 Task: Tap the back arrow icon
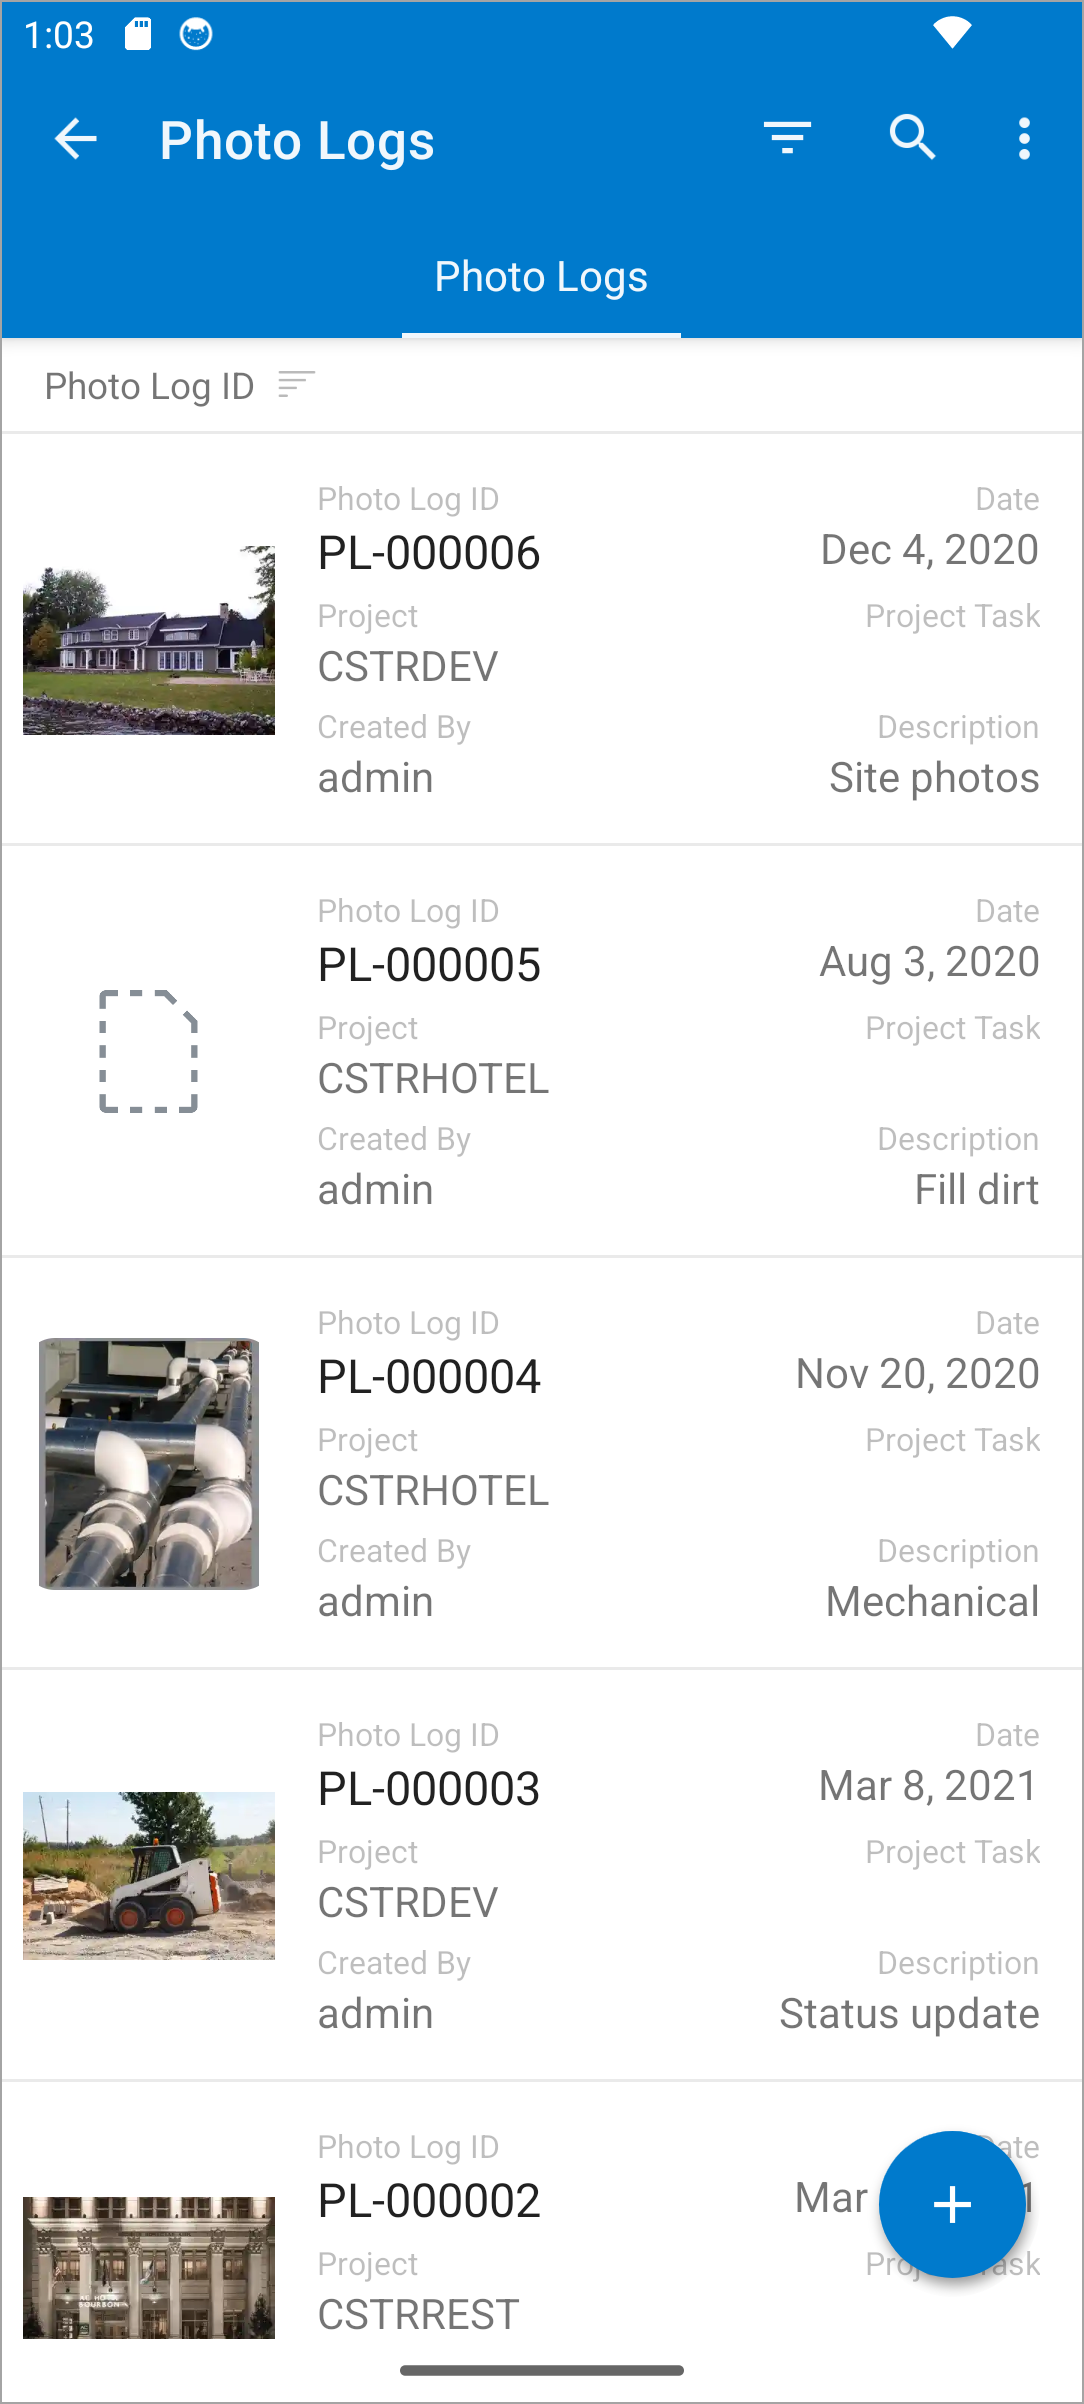[76, 139]
